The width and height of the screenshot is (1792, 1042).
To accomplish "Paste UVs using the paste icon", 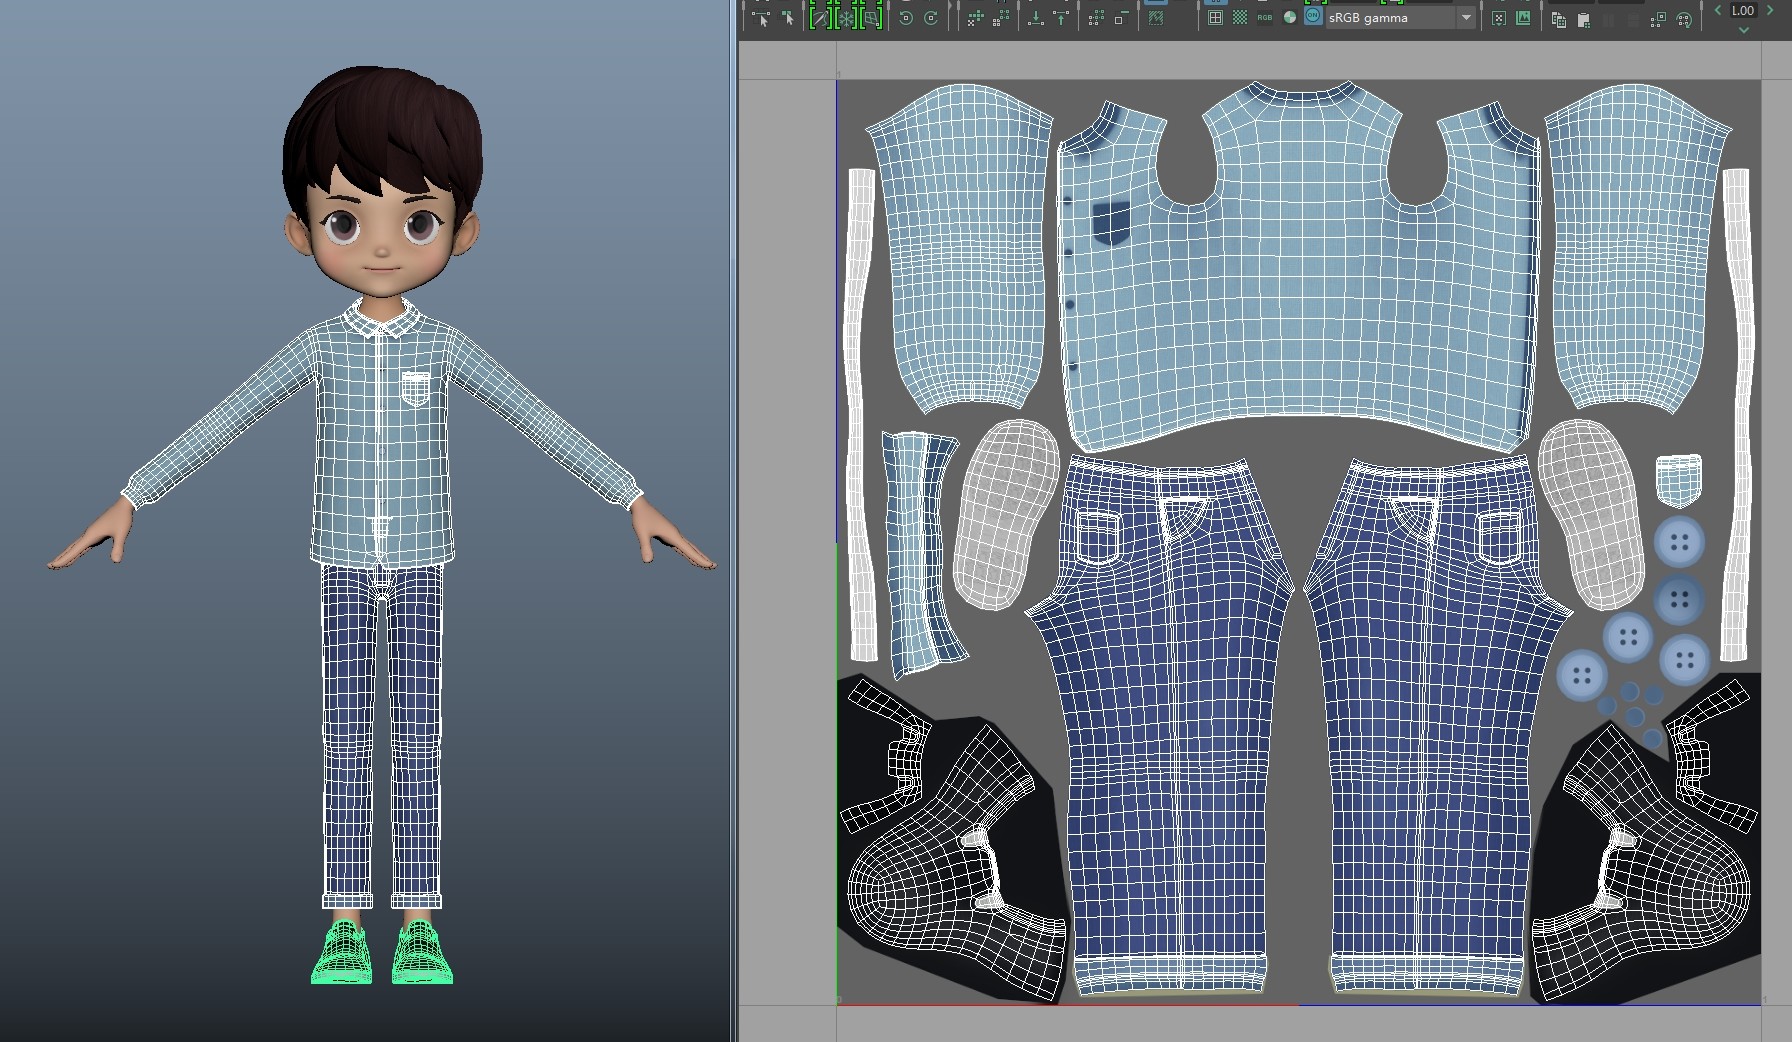I will pos(1583,18).
